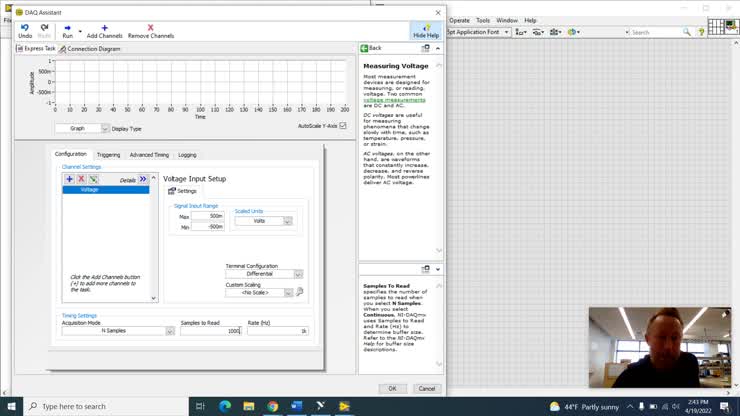This screenshot has height=416, width=740.
Task: Click the Add Channels toolbar icon
Action: pyautogui.click(x=104, y=28)
